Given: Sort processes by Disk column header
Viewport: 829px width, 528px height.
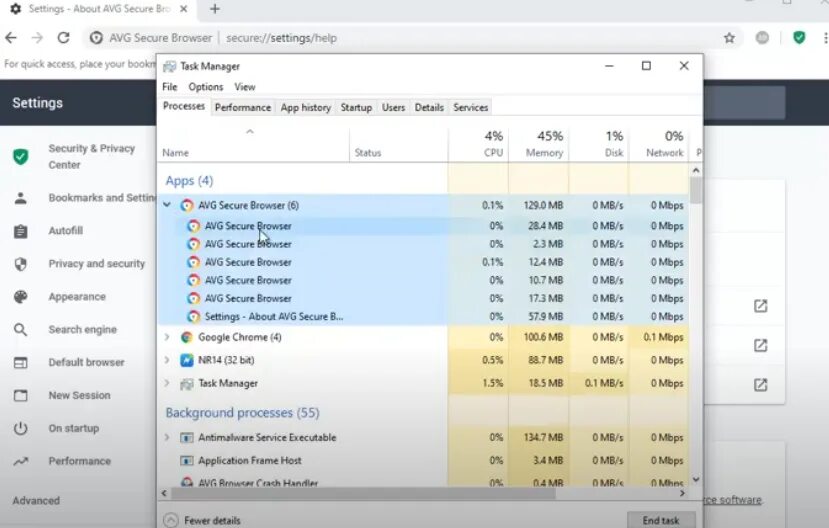Looking at the screenshot, I should [599, 144].
